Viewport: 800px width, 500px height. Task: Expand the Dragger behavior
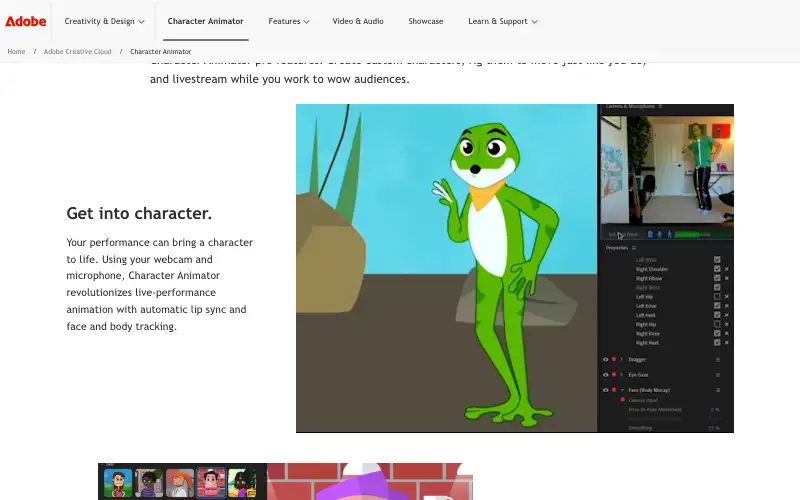[622, 359]
